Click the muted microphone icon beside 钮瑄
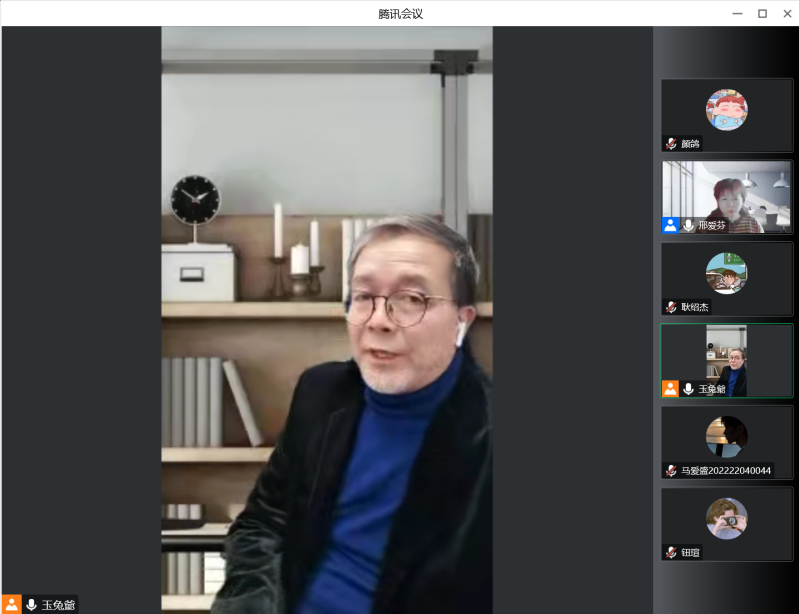Viewport: 799px width, 614px height. pos(672,552)
